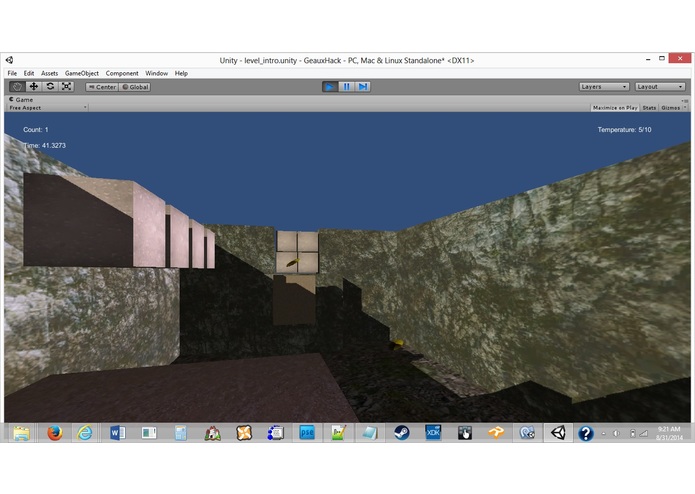Open the Component menu
The image size is (695, 494).
click(x=122, y=73)
